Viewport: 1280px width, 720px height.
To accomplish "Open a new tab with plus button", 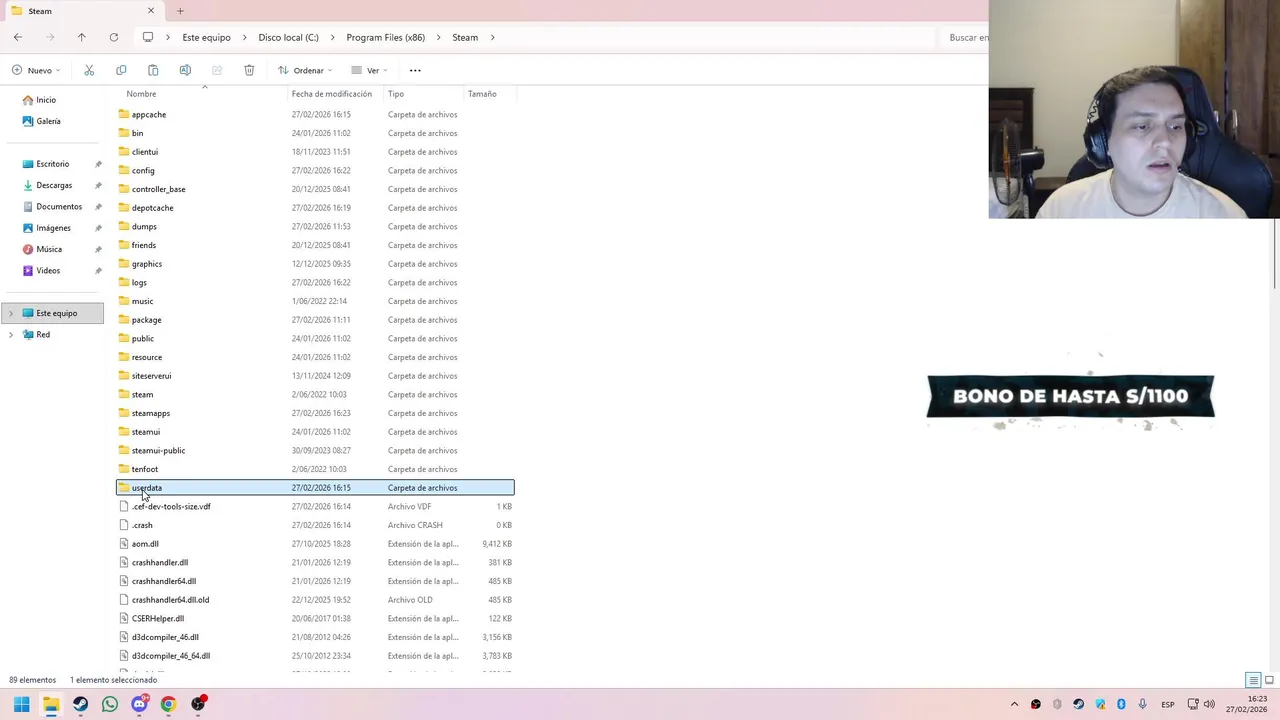I will coord(180,11).
